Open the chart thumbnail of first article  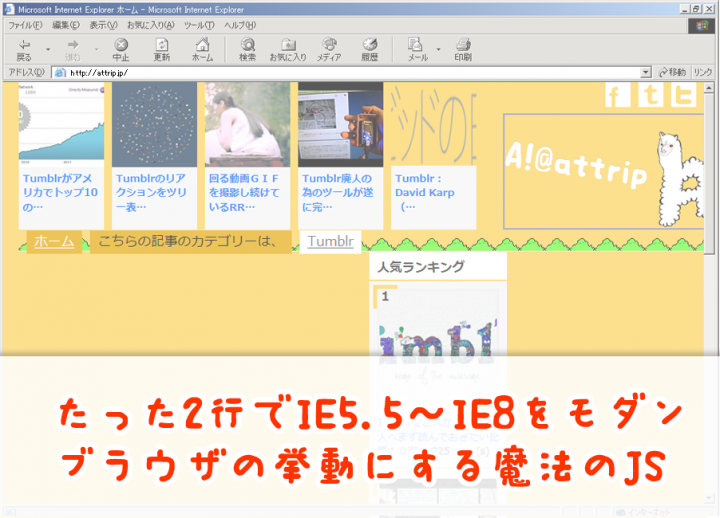click(x=61, y=124)
